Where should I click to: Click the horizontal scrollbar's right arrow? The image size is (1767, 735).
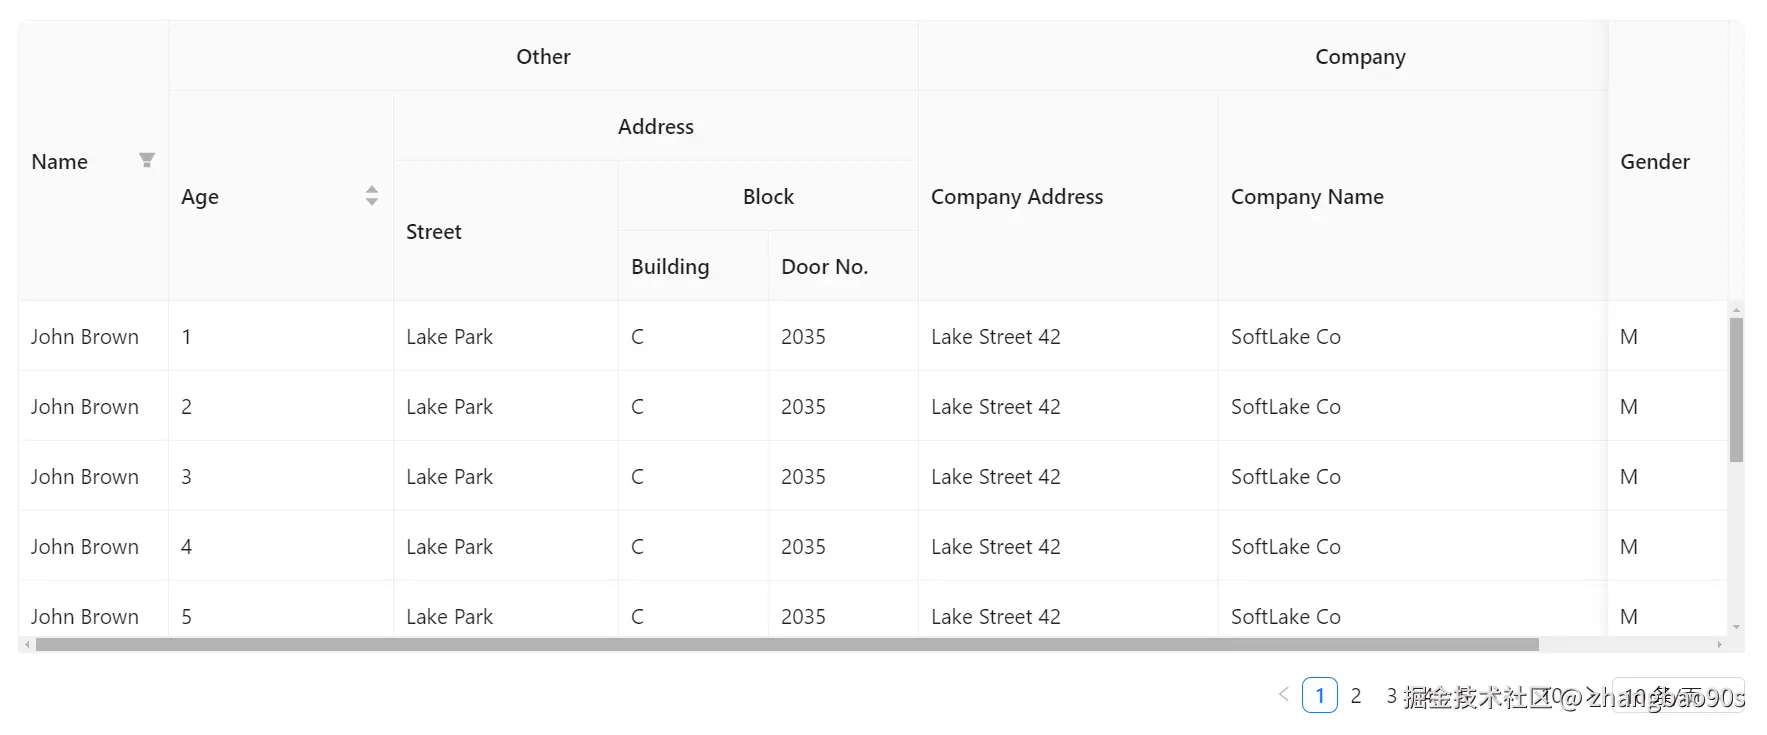1719,645
